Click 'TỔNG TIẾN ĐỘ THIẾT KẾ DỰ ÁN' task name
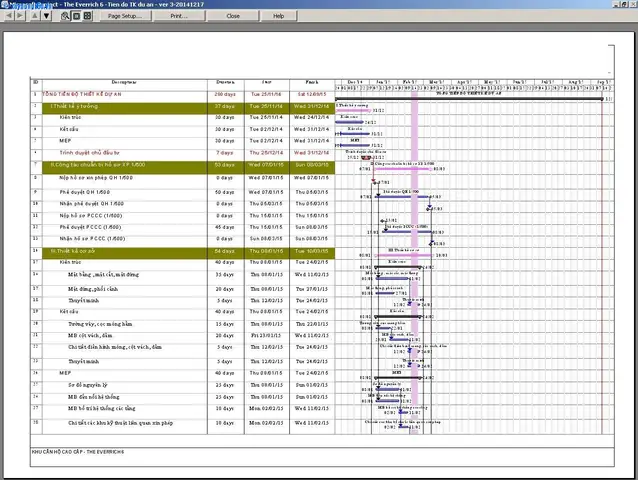 pos(82,94)
